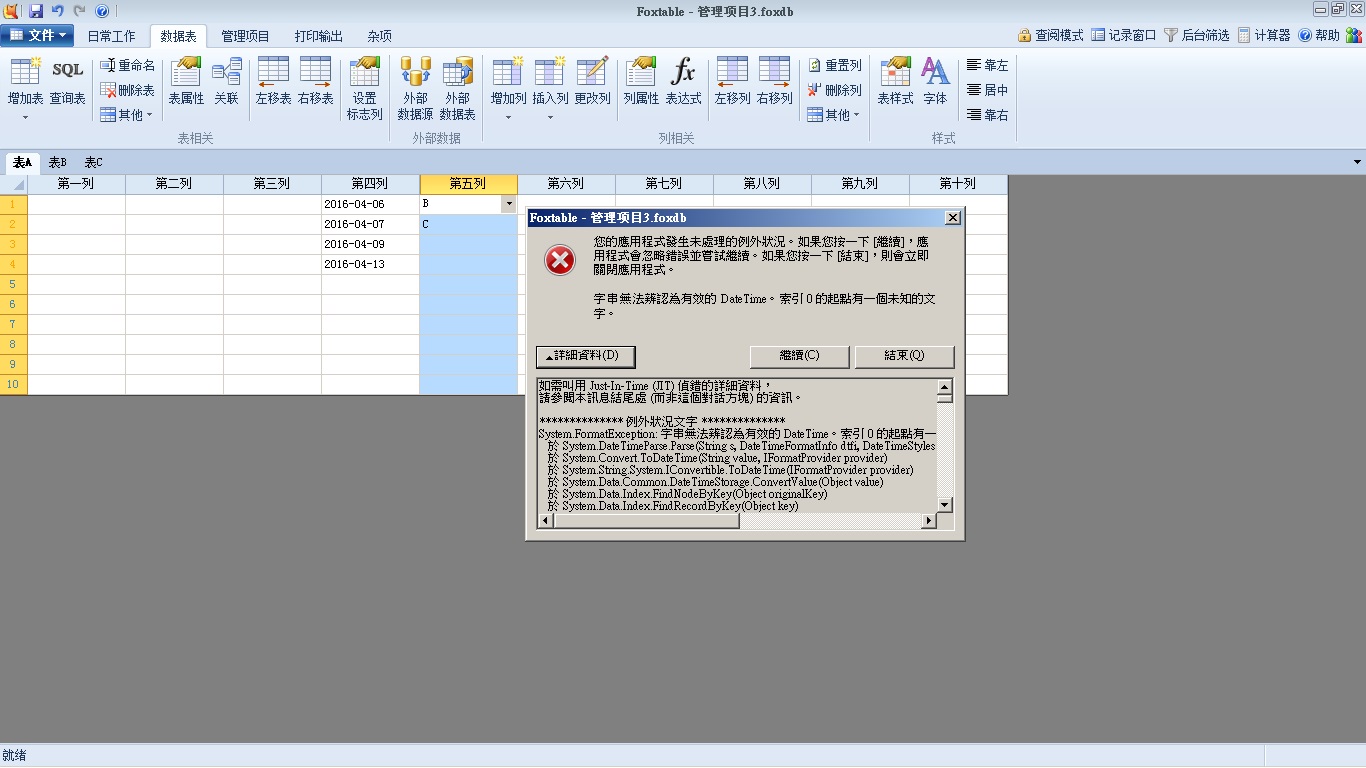Image resolution: width=1366 pixels, height=768 pixels.
Task: Click the 第四列 column header
Action: click(370, 184)
